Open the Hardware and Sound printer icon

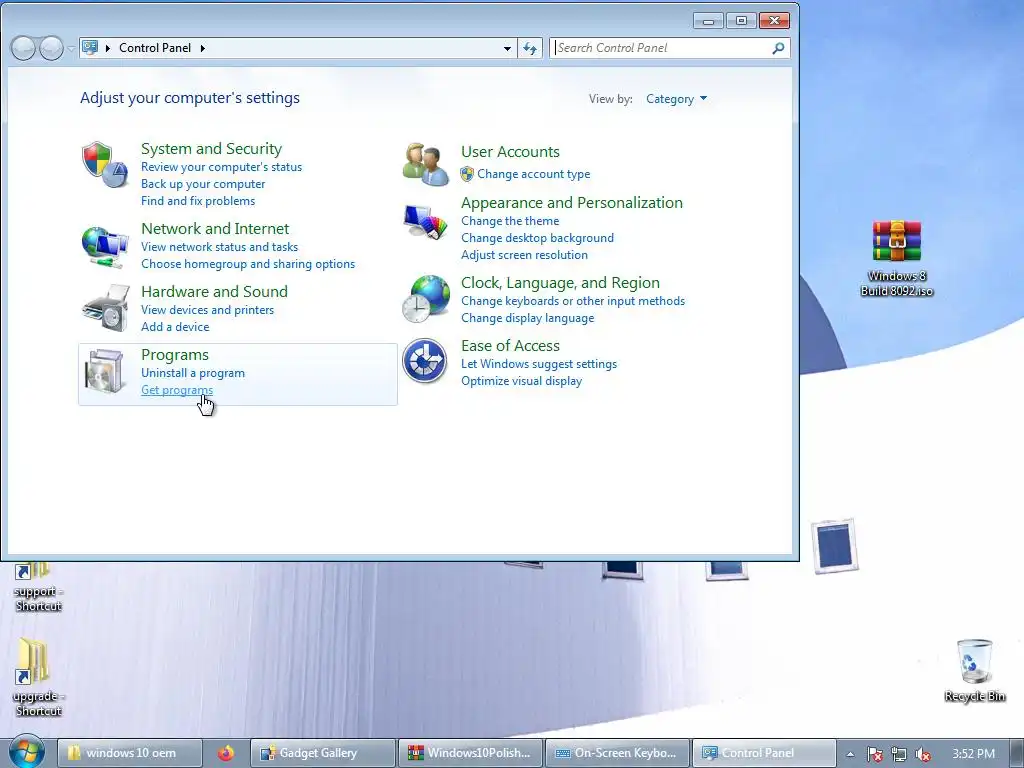click(x=105, y=308)
